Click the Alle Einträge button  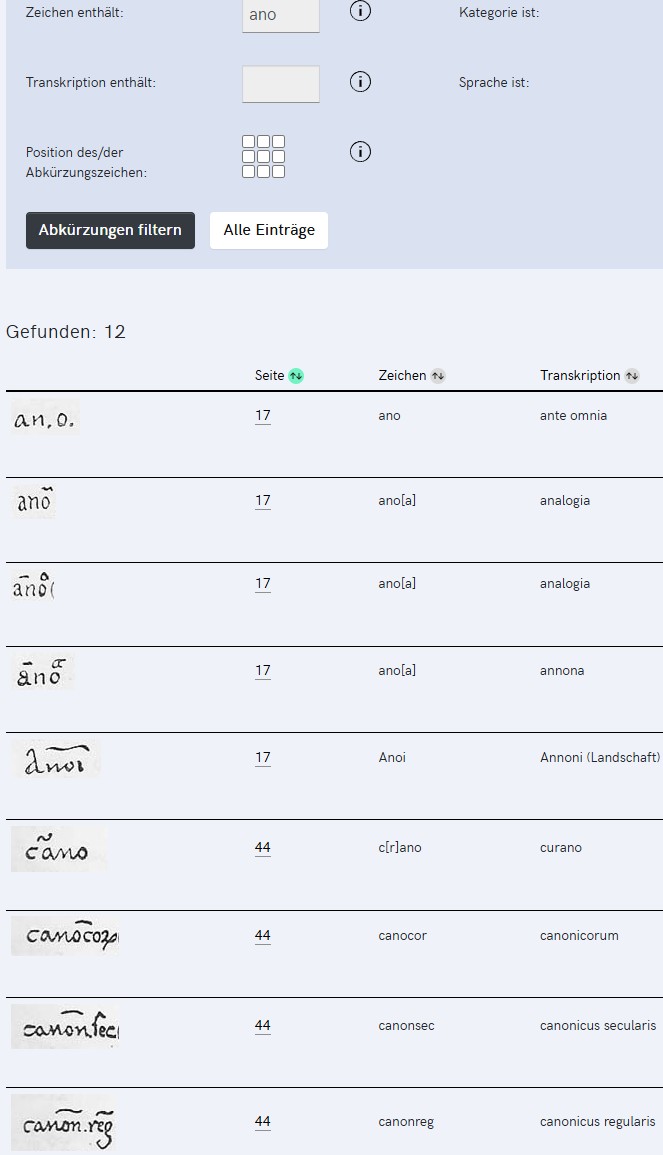point(268,230)
